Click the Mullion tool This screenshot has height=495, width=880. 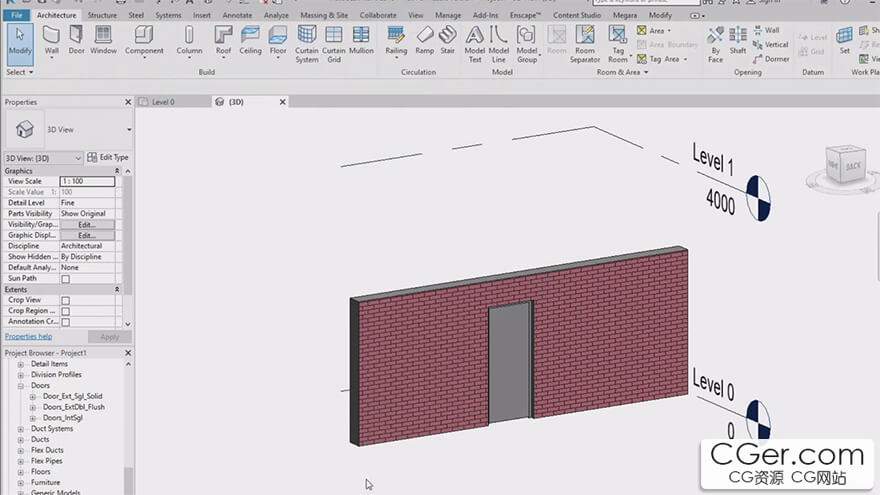[x=361, y=40]
